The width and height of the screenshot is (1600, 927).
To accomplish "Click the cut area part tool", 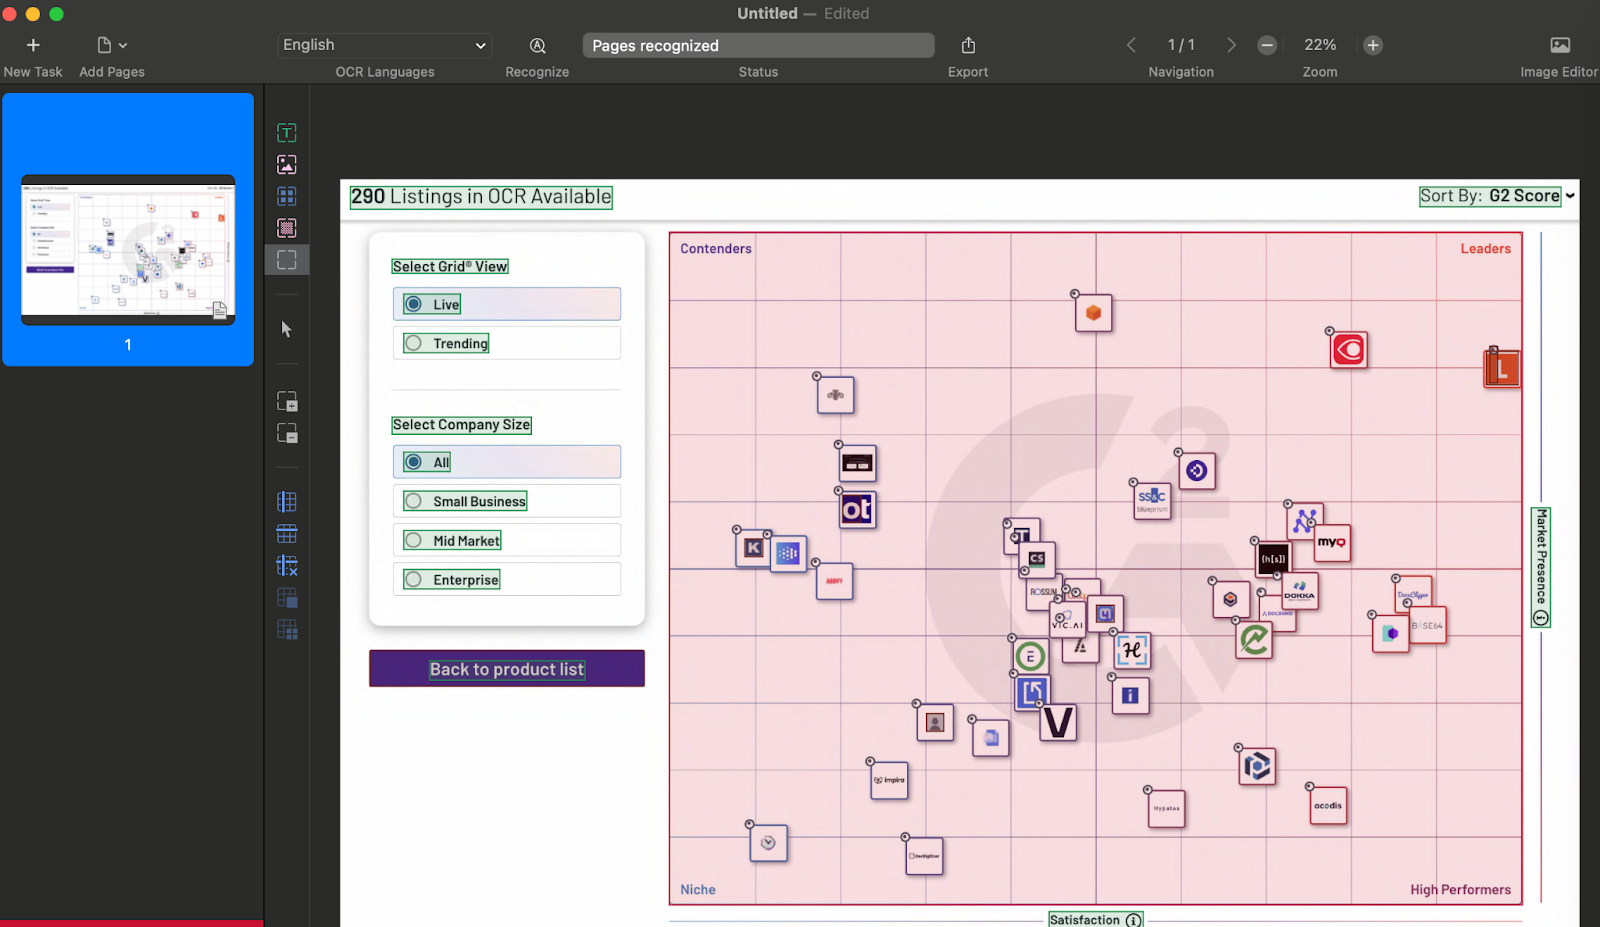I will point(287,434).
